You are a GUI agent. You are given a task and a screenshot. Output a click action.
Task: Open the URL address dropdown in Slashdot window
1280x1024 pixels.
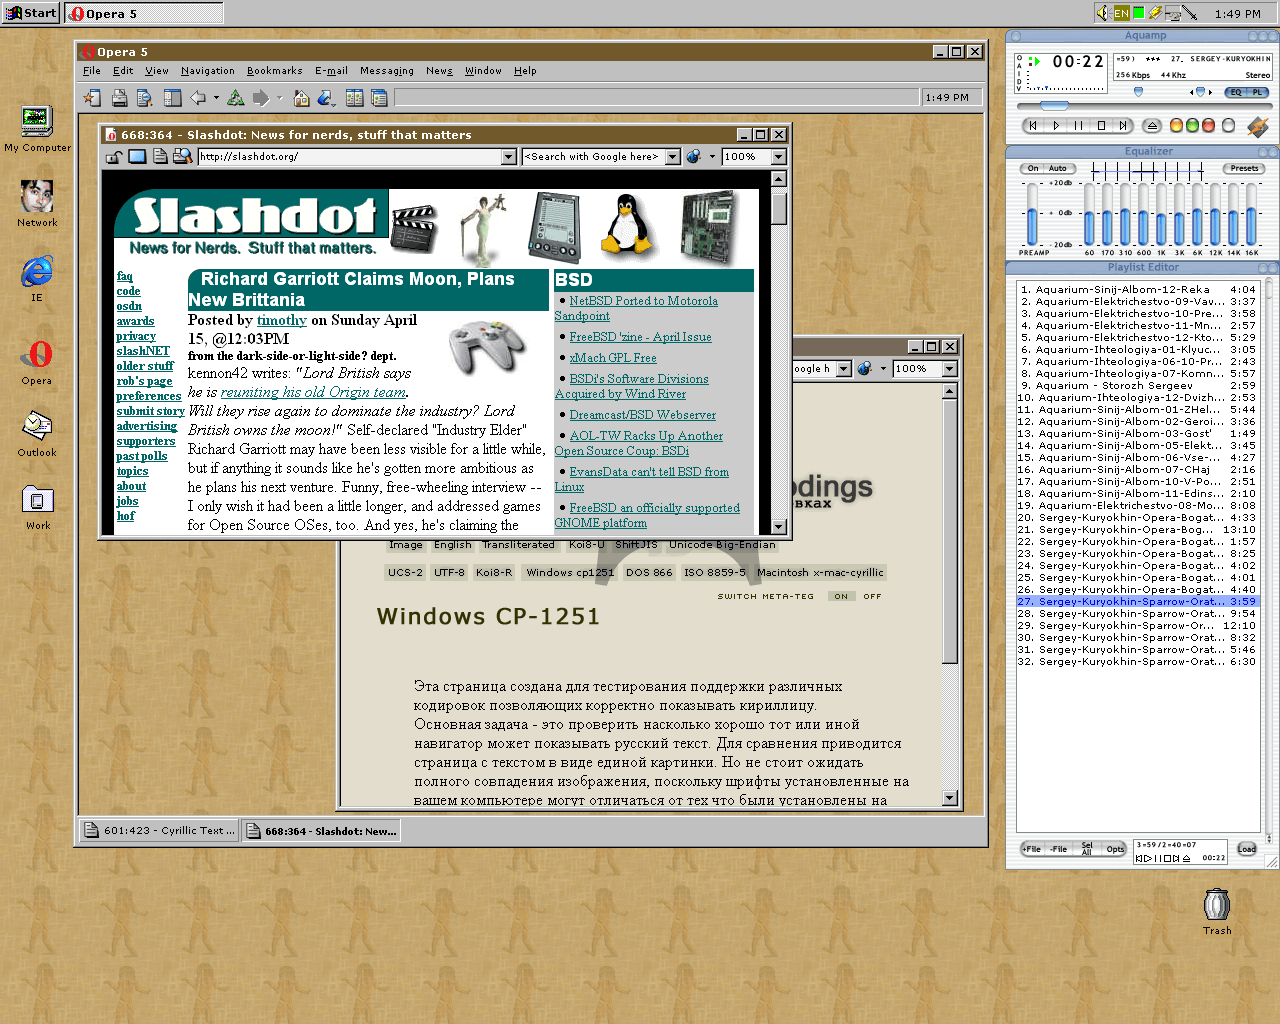point(508,157)
